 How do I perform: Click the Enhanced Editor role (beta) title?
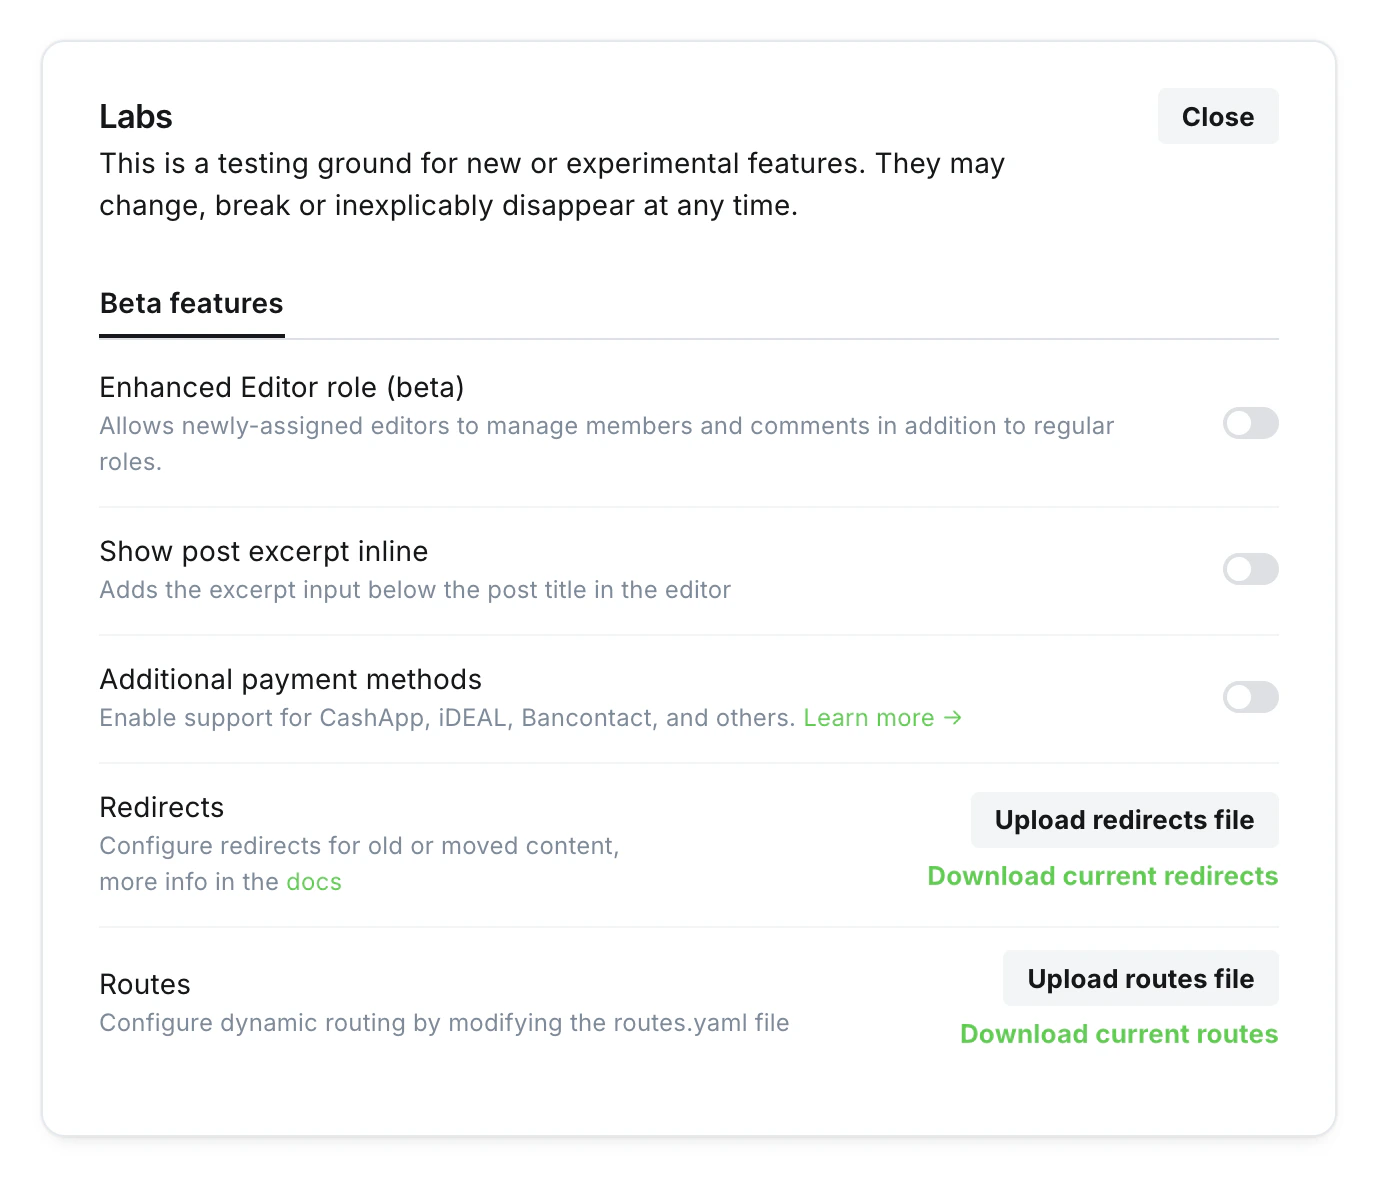(x=282, y=388)
